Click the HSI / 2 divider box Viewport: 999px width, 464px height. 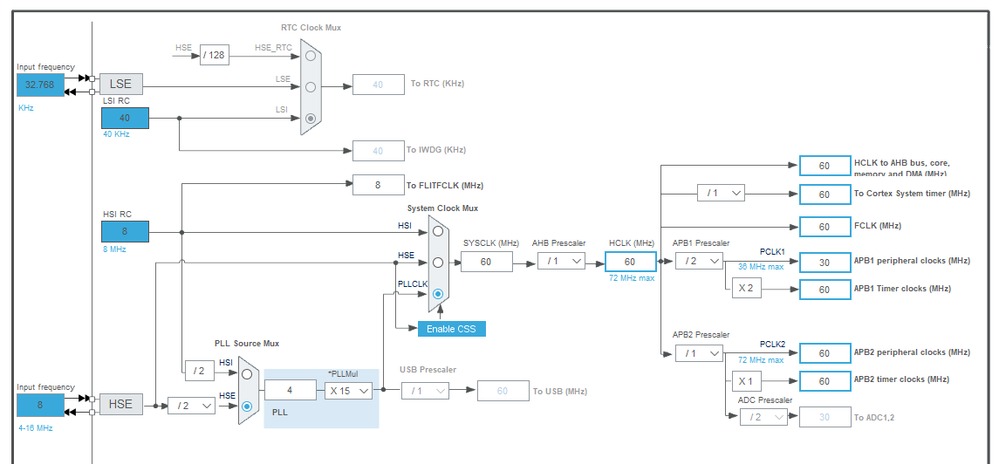200,371
